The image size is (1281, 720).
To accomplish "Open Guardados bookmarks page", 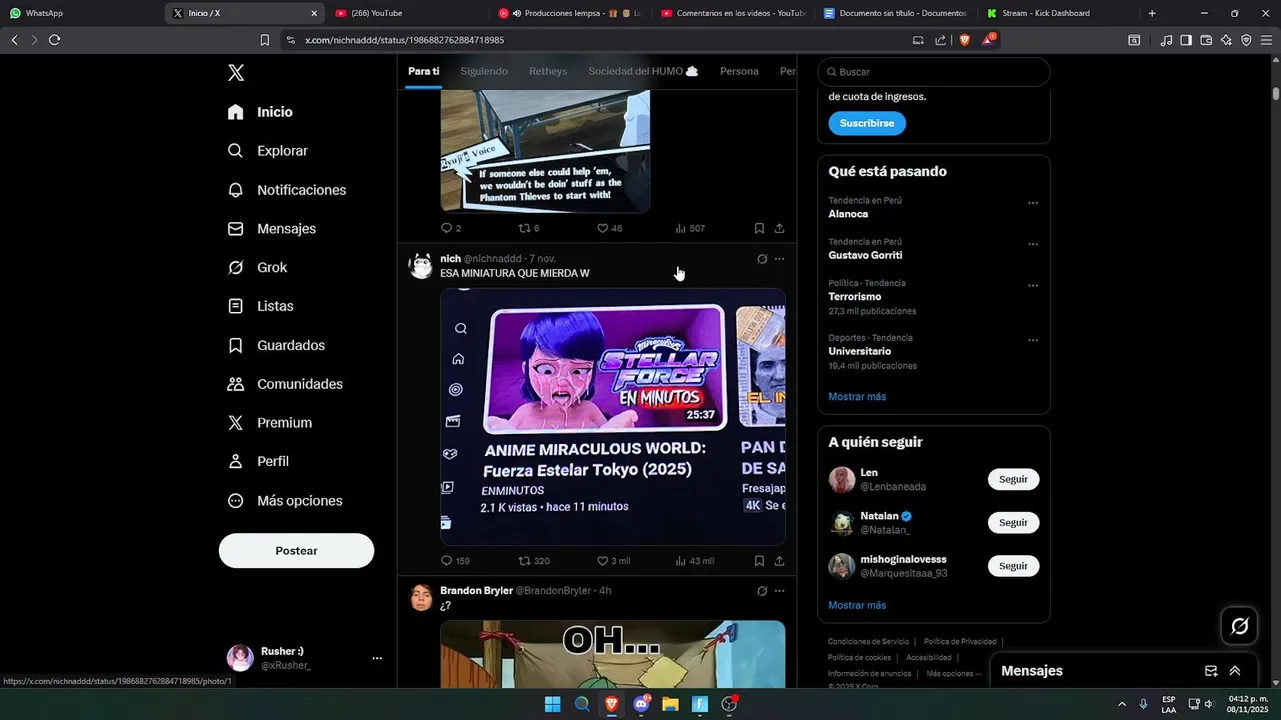I will click(276, 345).
